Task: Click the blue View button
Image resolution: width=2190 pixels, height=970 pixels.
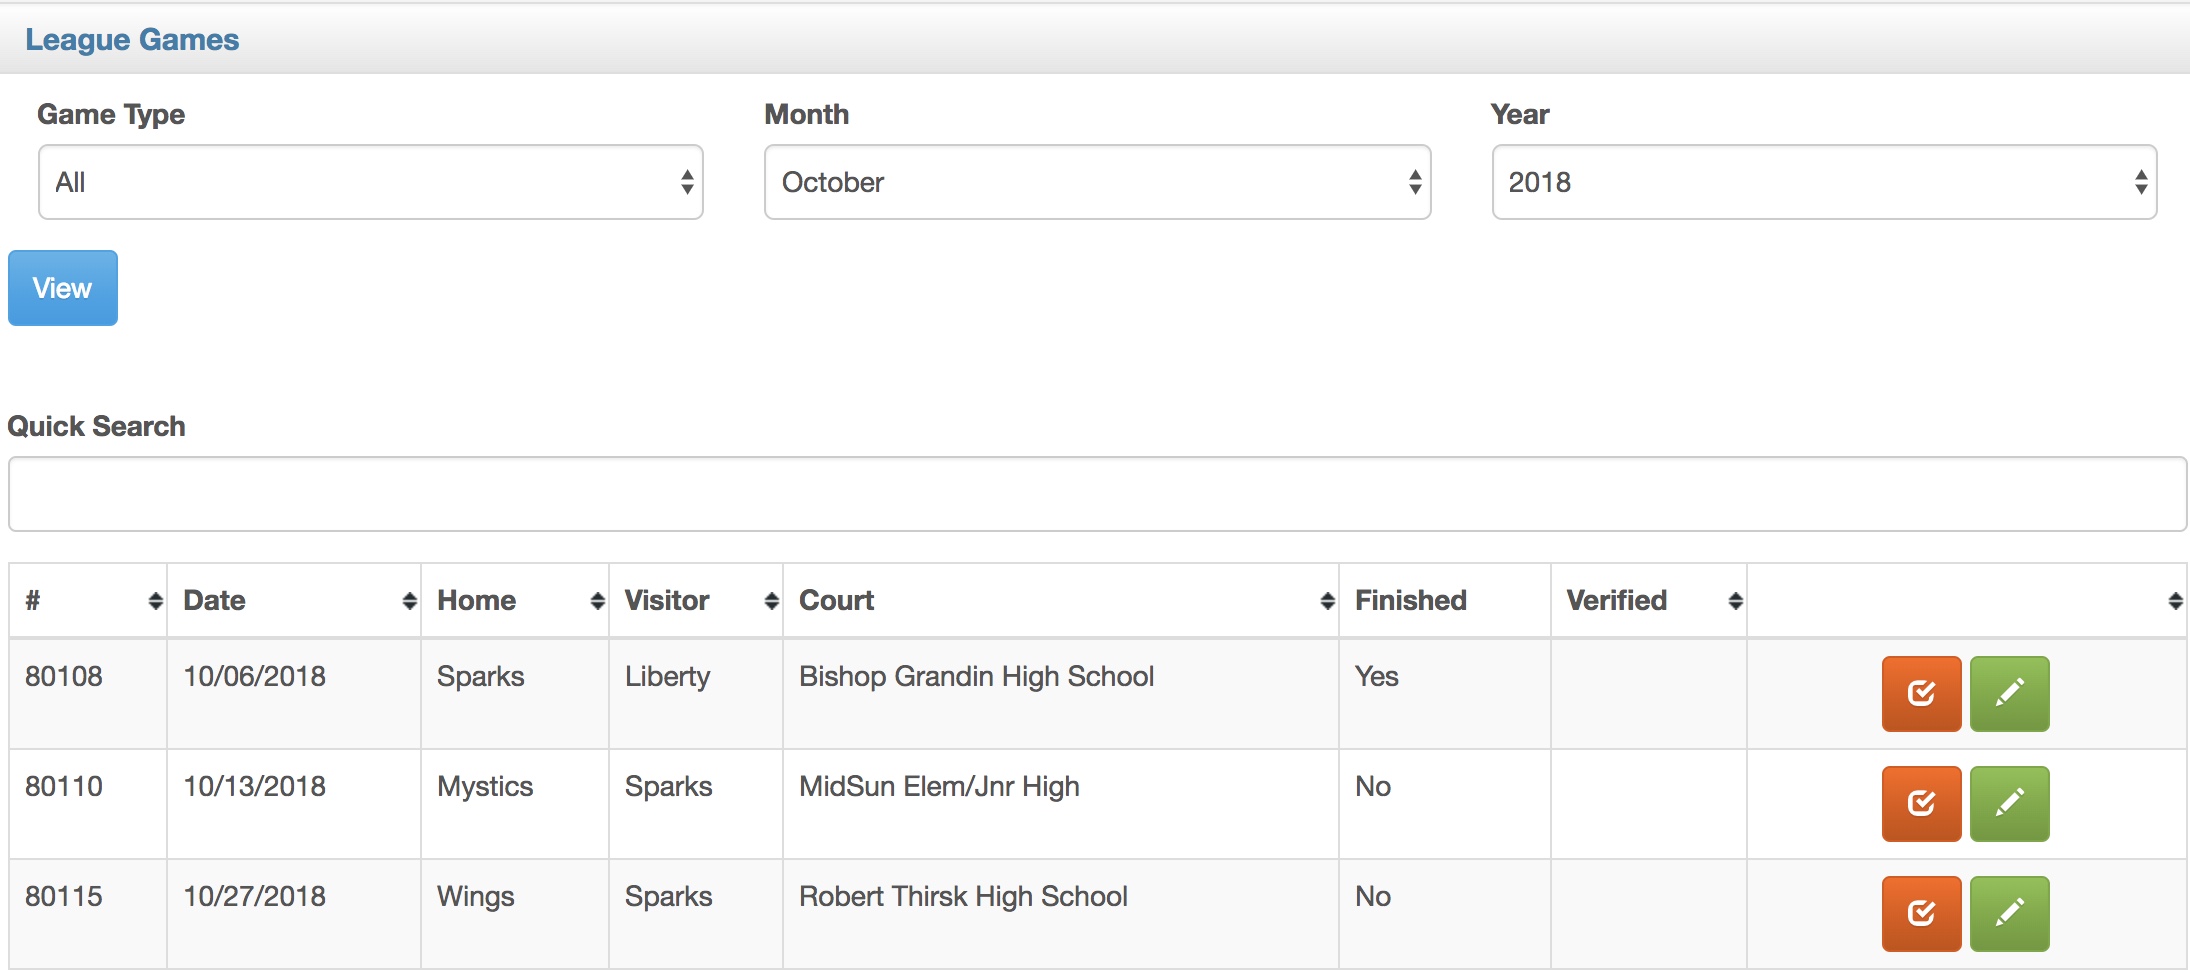Action: (x=63, y=288)
